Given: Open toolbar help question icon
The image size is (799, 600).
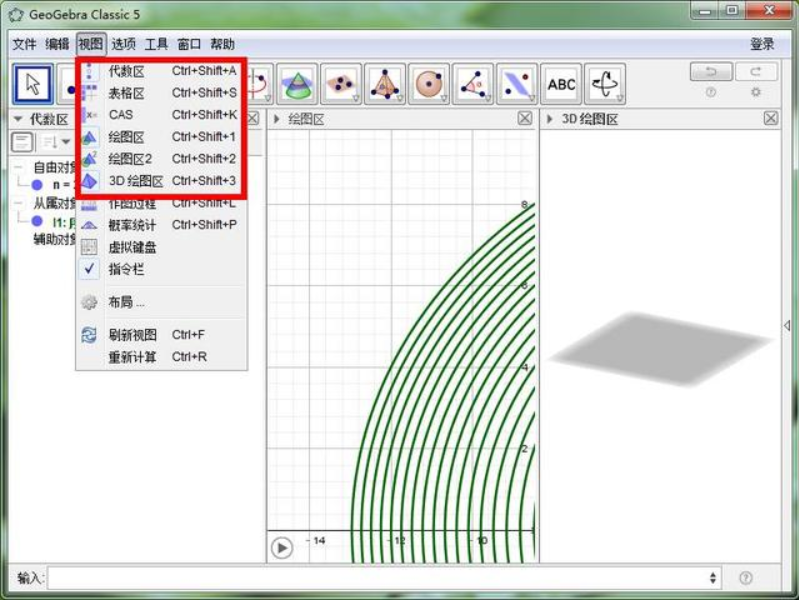Looking at the screenshot, I should [711, 92].
